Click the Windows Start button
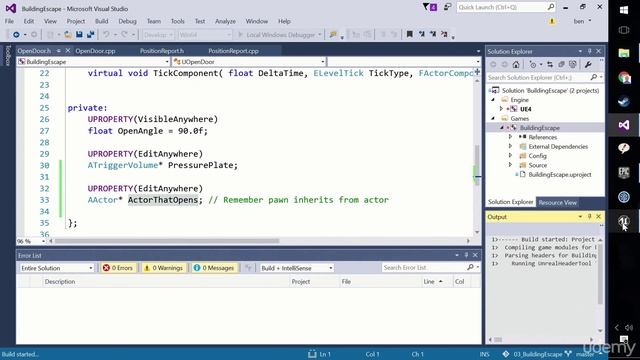Image resolution: width=640 pixels, height=360 pixels. point(624,10)
